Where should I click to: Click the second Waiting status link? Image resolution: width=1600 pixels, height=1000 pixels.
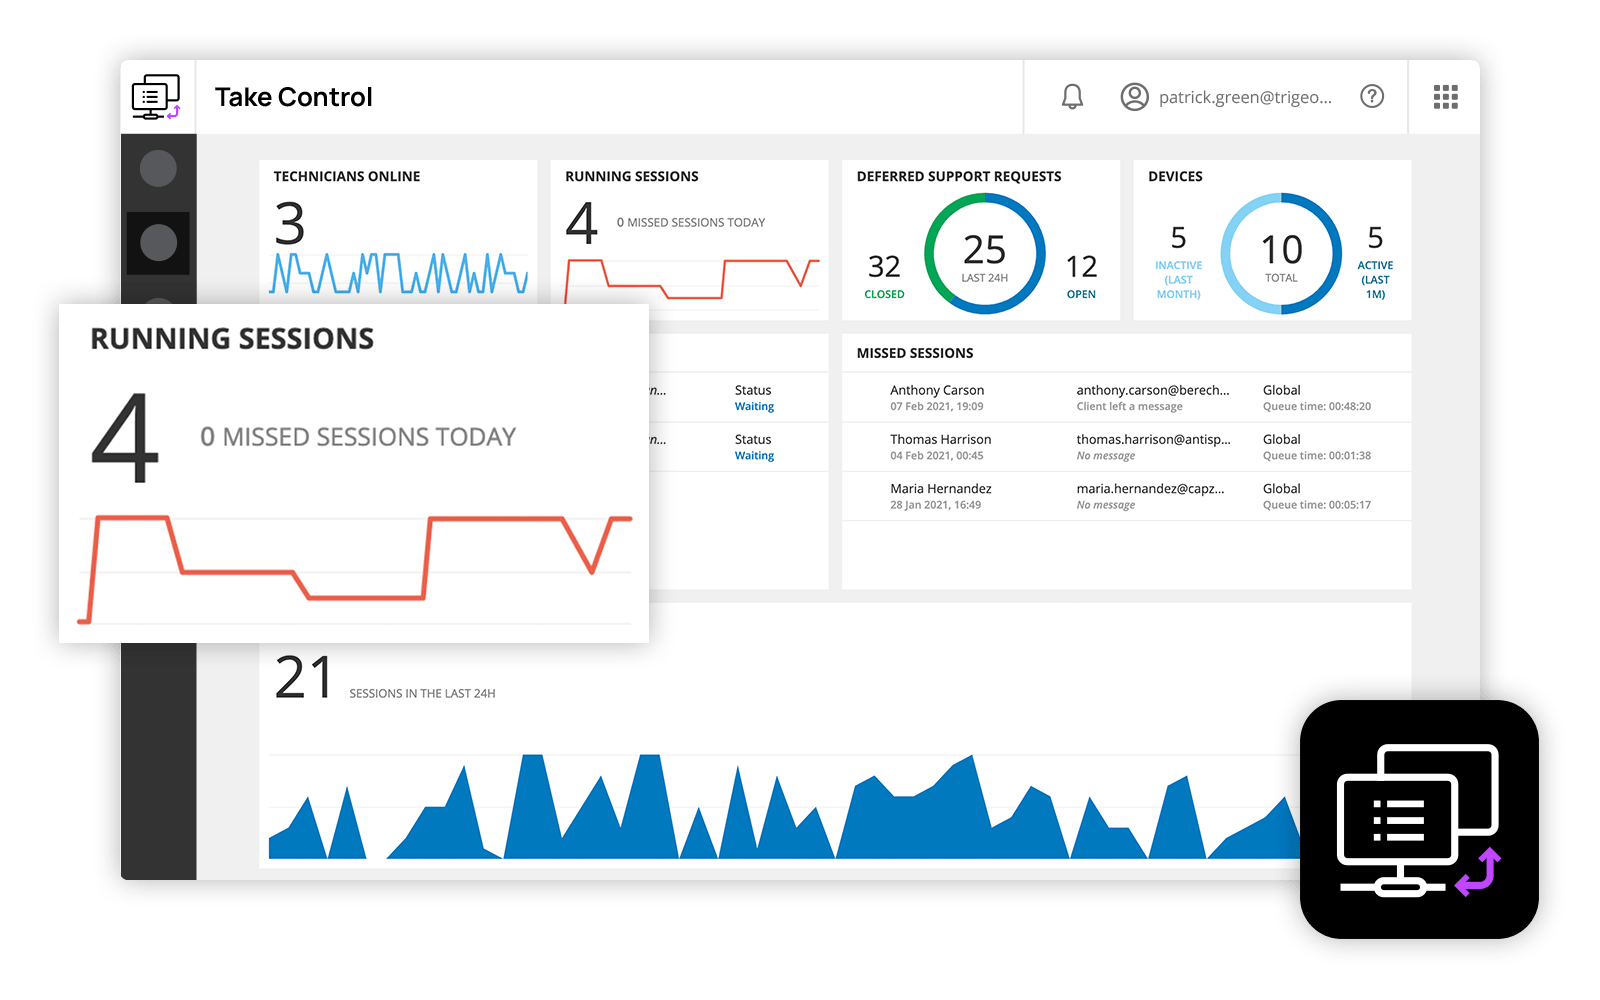tap(753, 455)
